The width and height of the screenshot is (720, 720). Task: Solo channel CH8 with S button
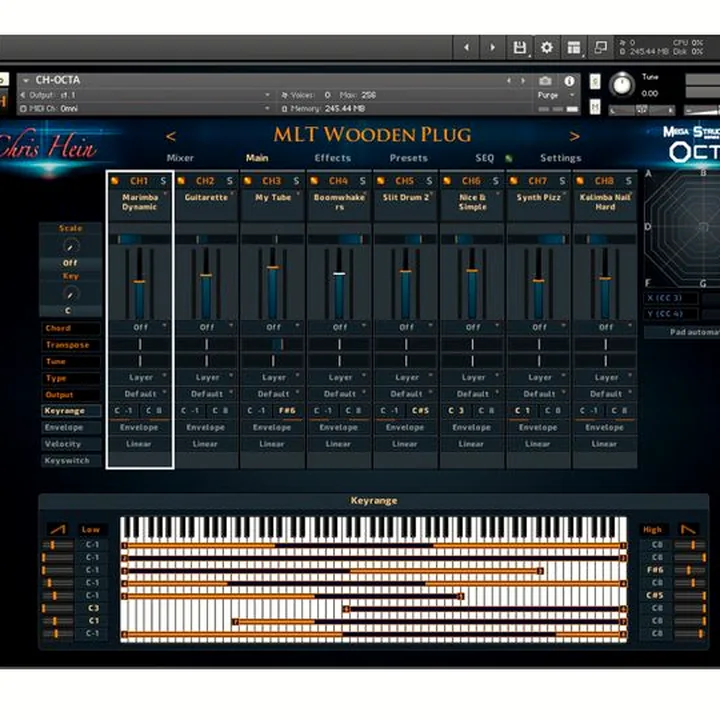(x=629, y=181)
